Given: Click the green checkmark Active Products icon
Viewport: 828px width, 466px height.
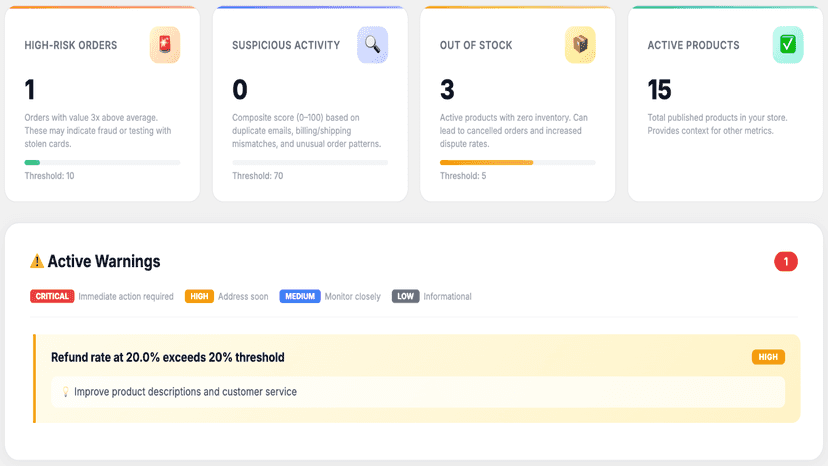Looking at the screenshot, I should 788,45.
